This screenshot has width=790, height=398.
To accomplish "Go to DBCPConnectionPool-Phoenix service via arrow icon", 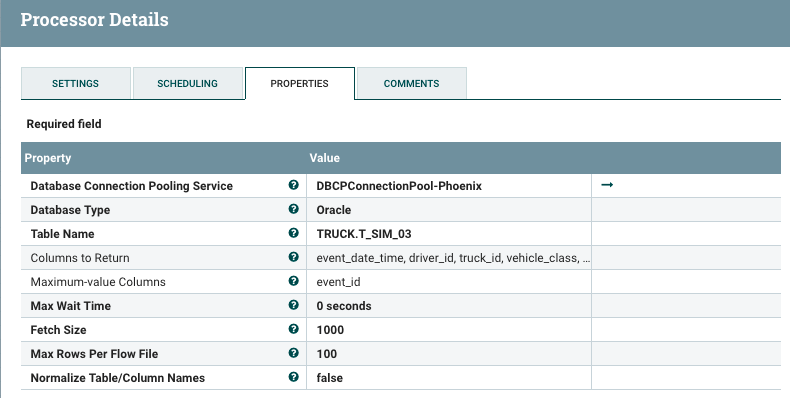I will tap(607, 185).
